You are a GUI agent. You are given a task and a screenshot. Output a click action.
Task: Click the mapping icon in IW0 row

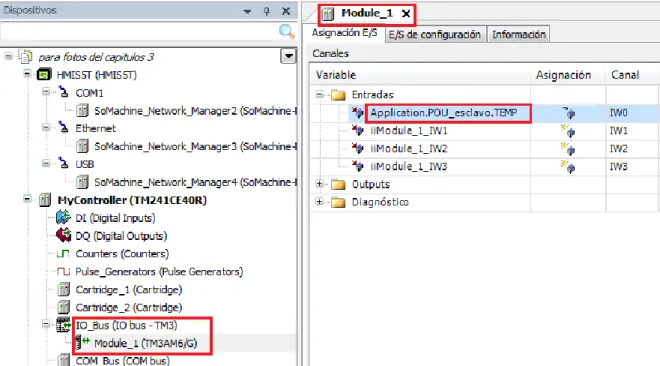click(569, 113)
